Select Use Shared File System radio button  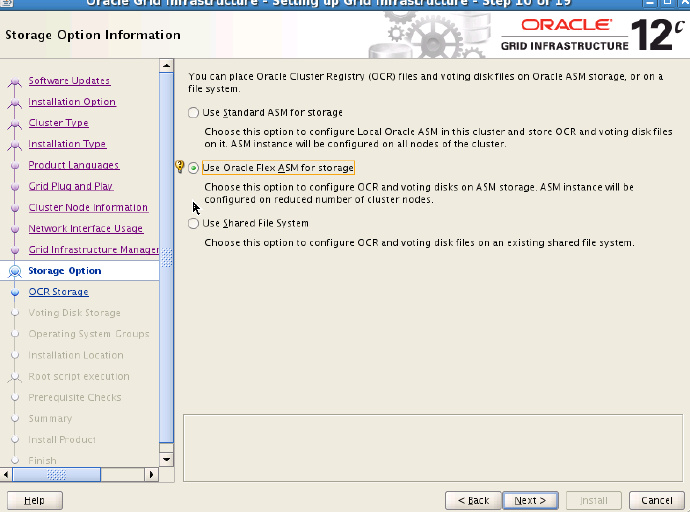click(193, 223)
